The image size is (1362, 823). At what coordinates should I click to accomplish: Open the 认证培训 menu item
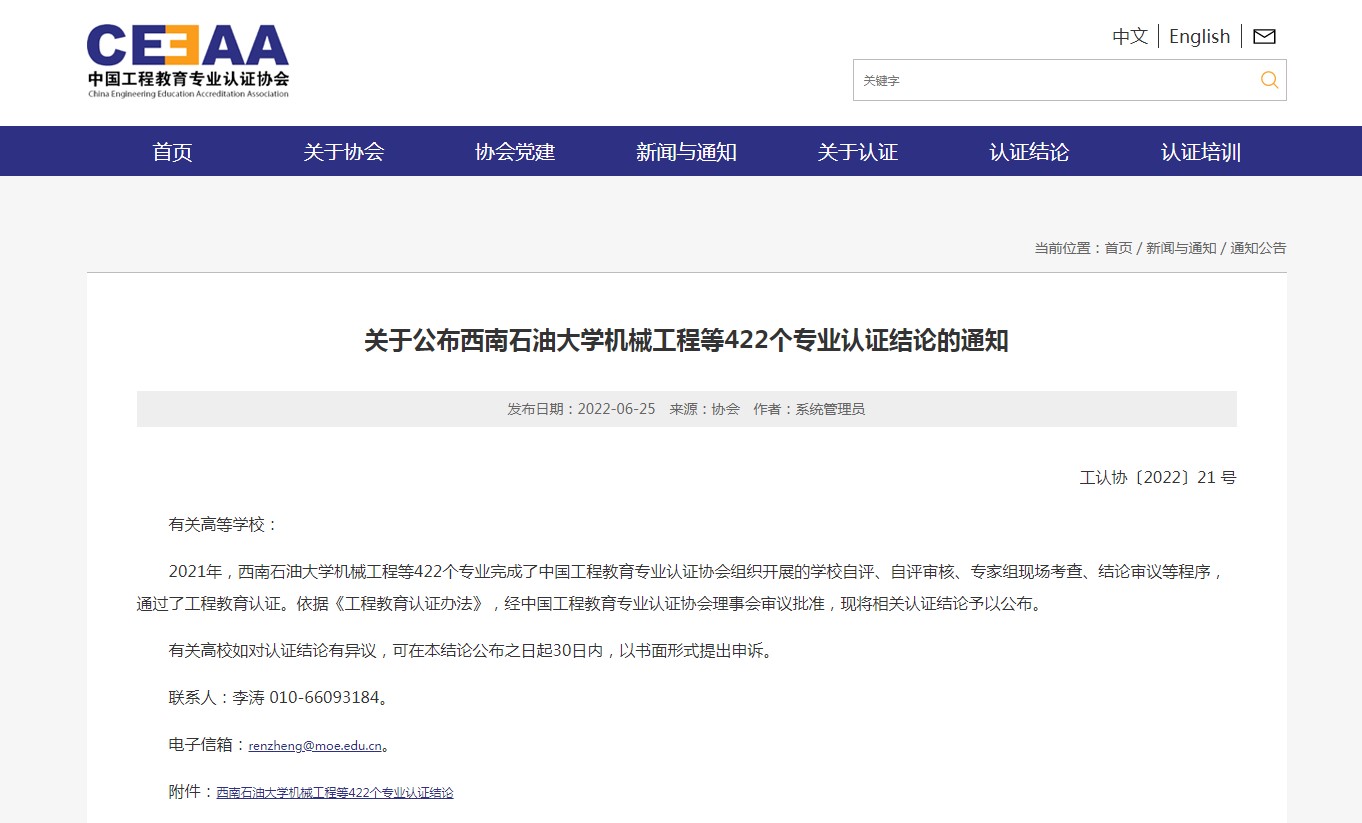click(1200, 152)
